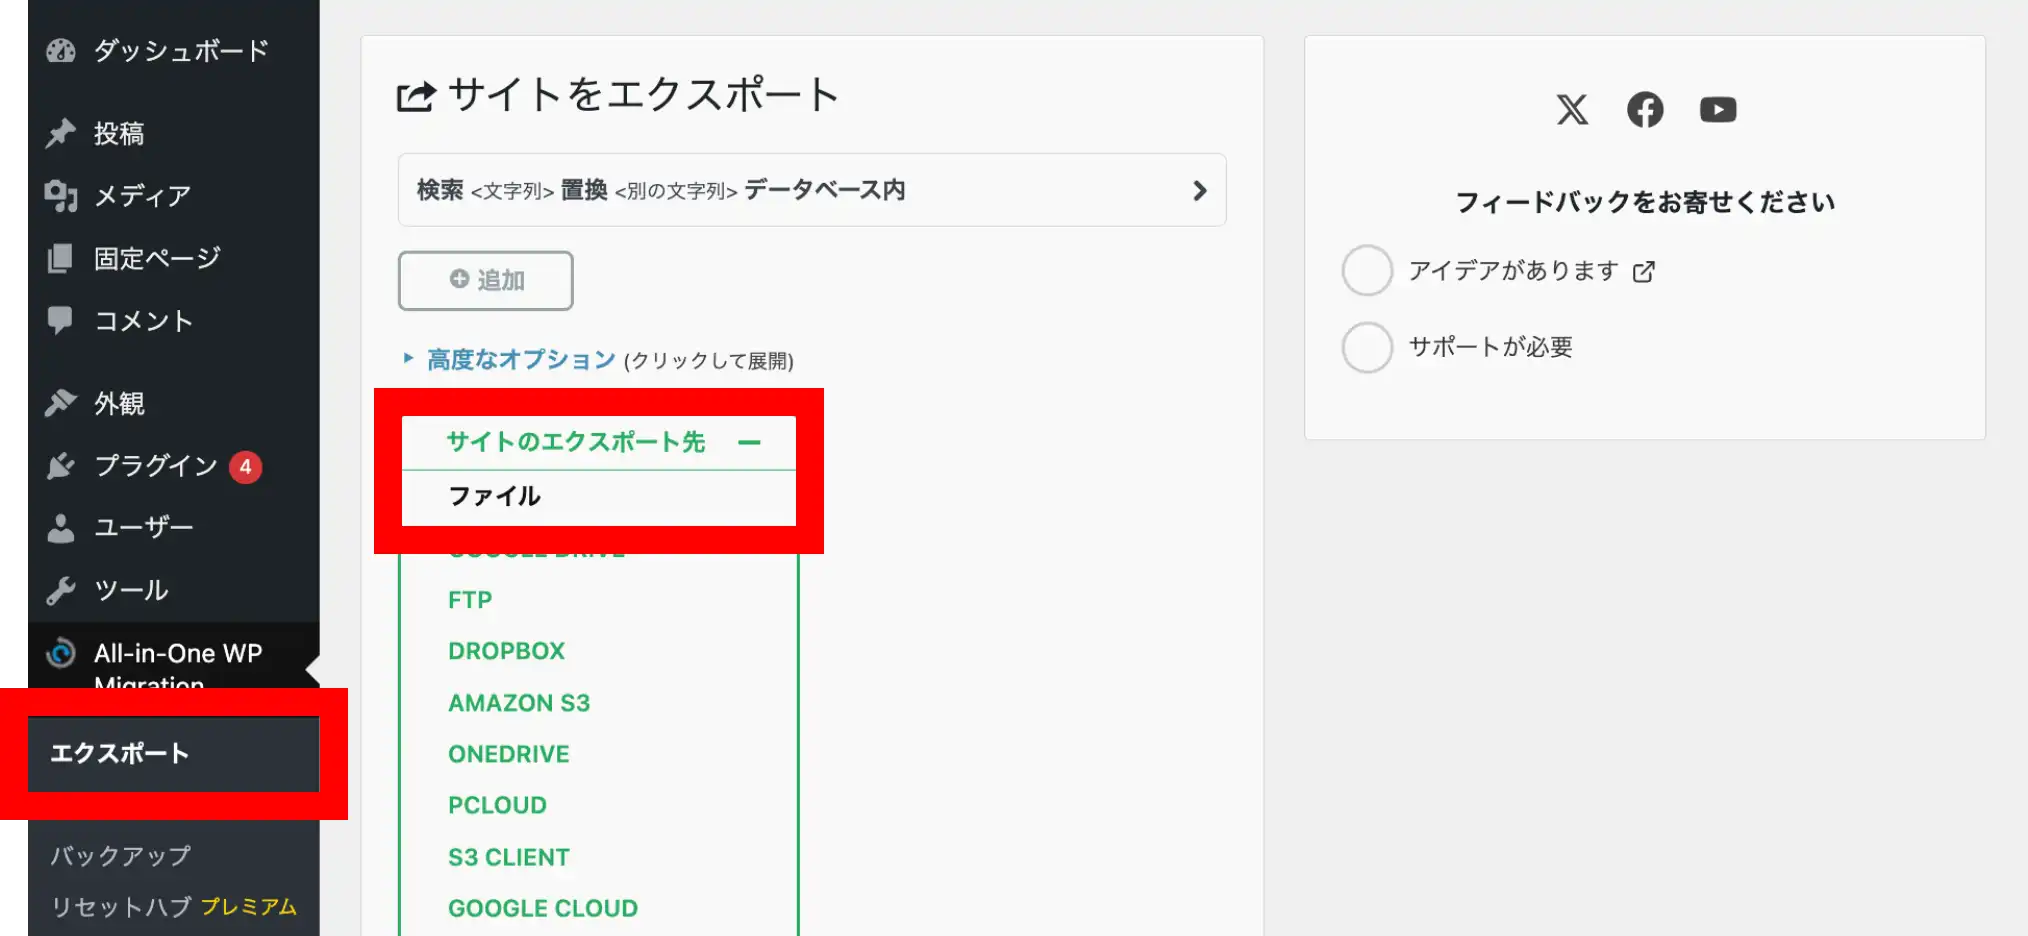Click the All-in-One WP Migration logo icon
Viewport: 2028px width, 936px height.
(62, 653)
